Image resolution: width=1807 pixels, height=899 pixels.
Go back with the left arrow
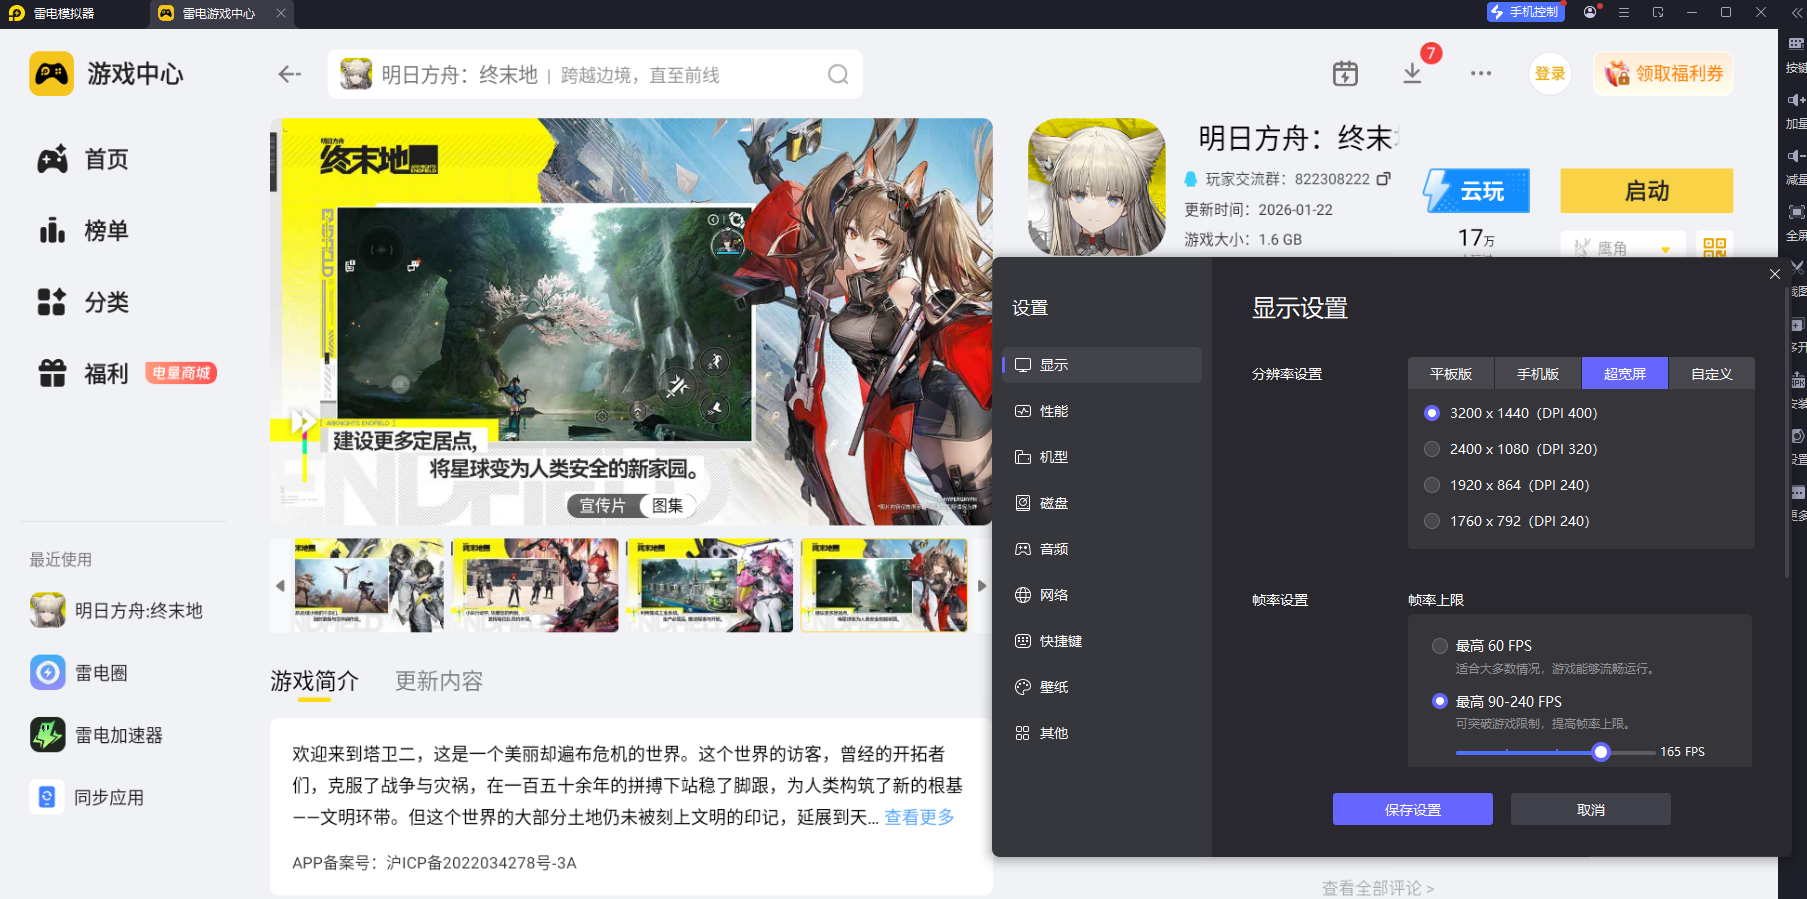click(290, 74)
